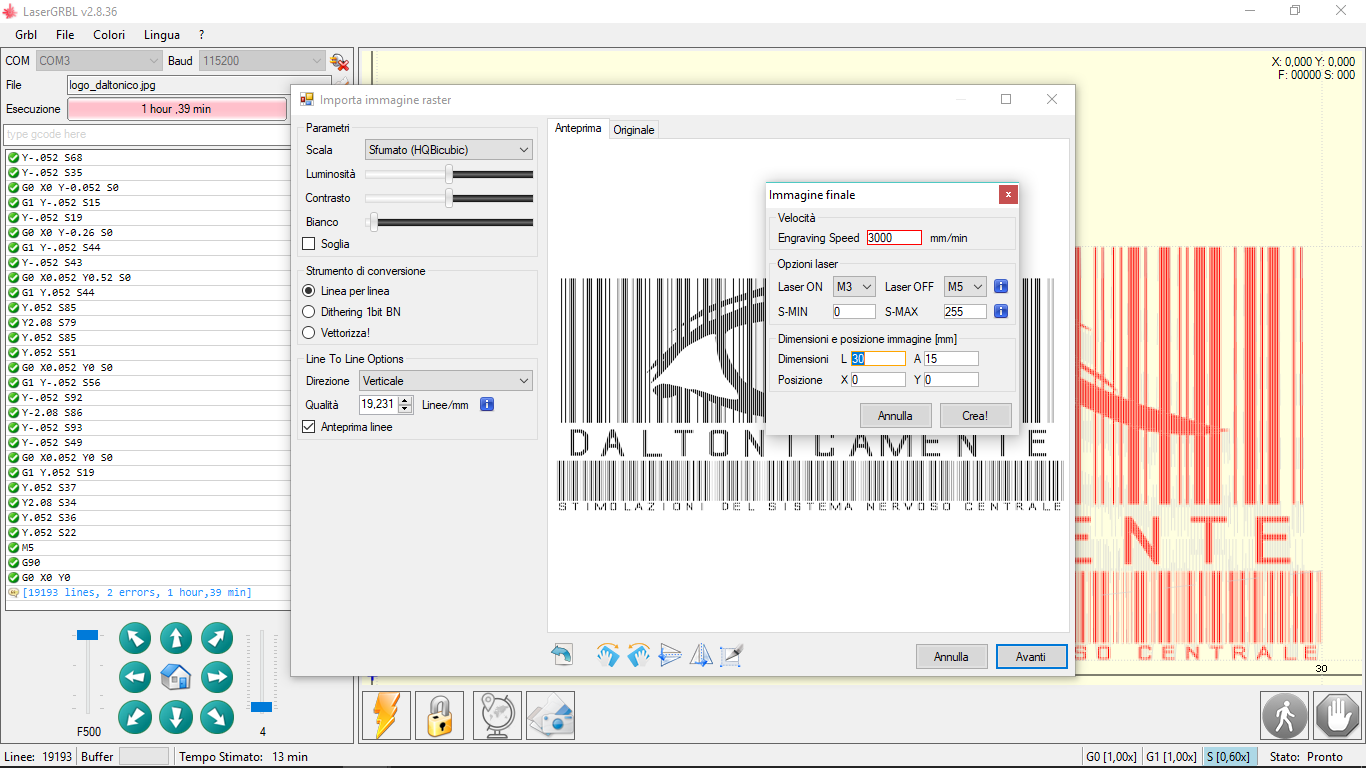
Task: Click the padlock unlock icon
Action: click(x=439, y=715)
